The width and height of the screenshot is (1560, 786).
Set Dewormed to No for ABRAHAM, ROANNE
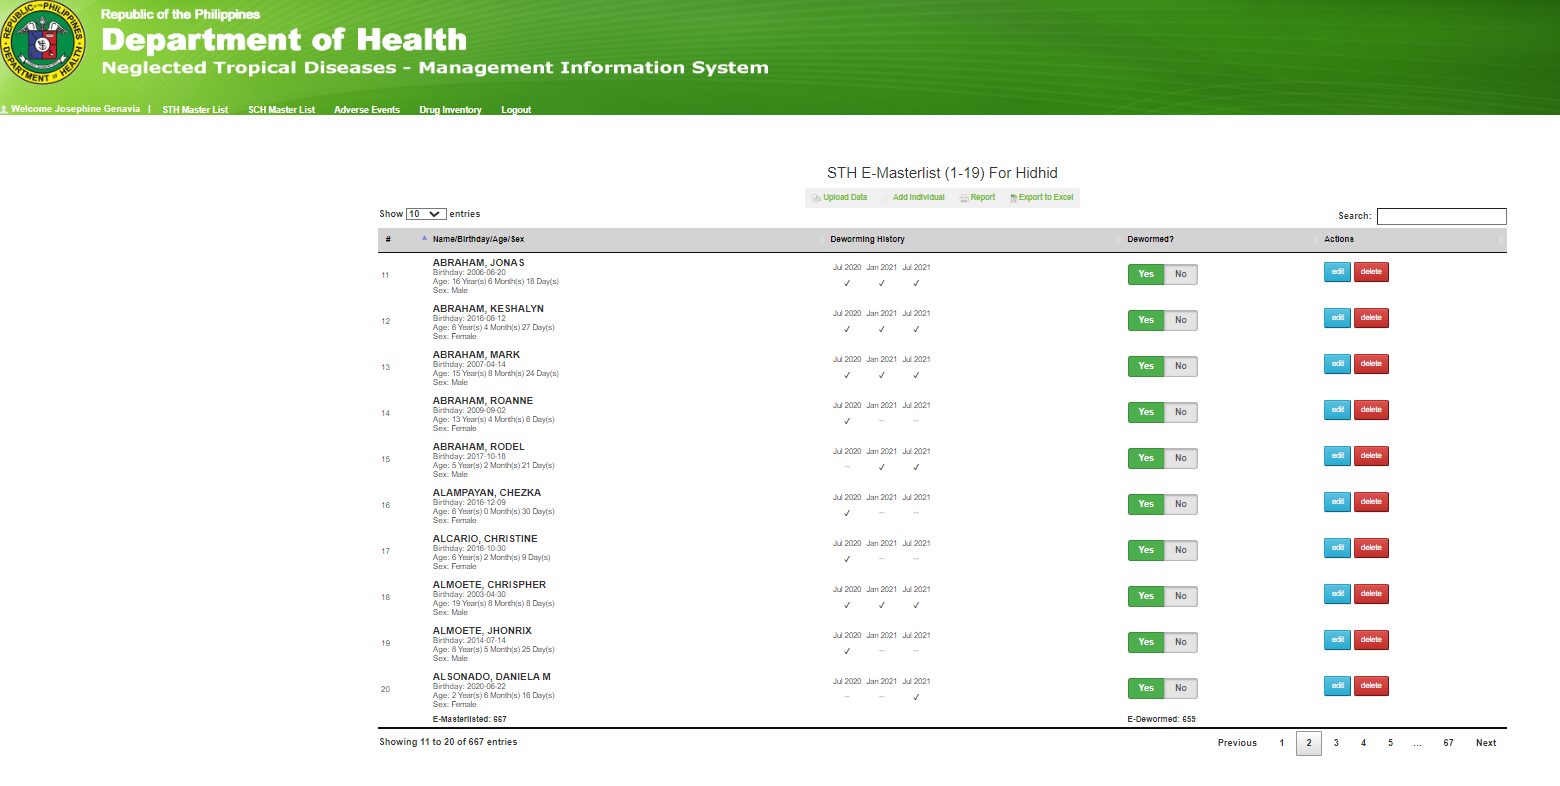pyautogui.click(x=1181, y=412)
